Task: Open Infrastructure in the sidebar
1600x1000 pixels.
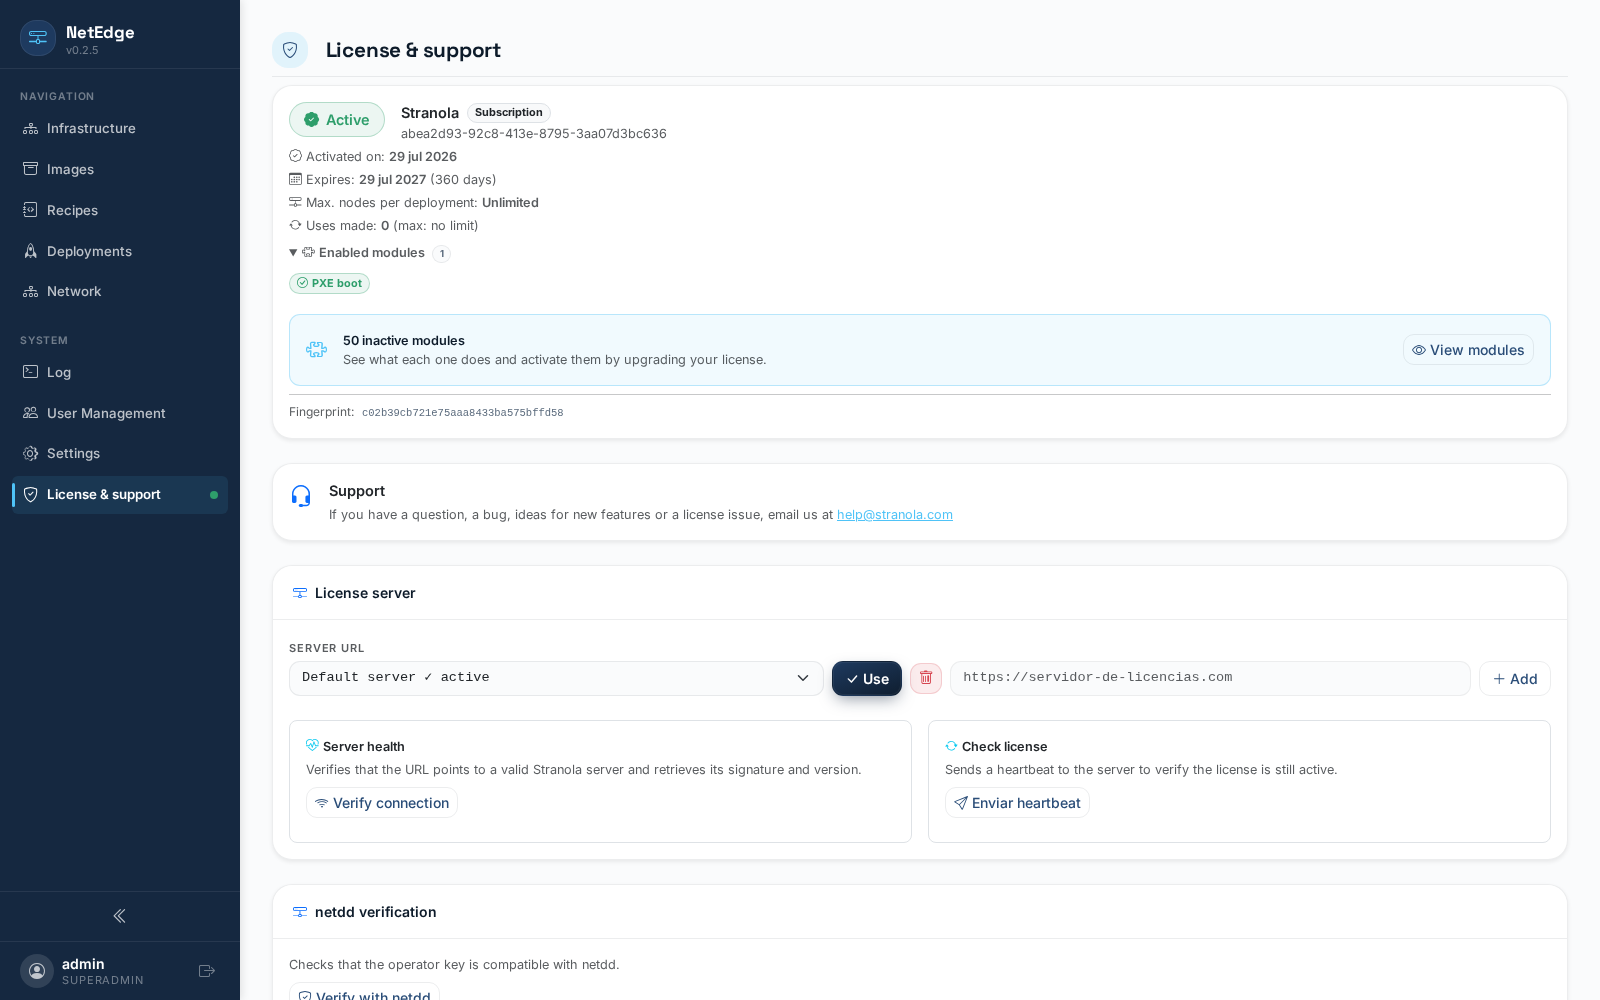Action: [x=120, y=129]
